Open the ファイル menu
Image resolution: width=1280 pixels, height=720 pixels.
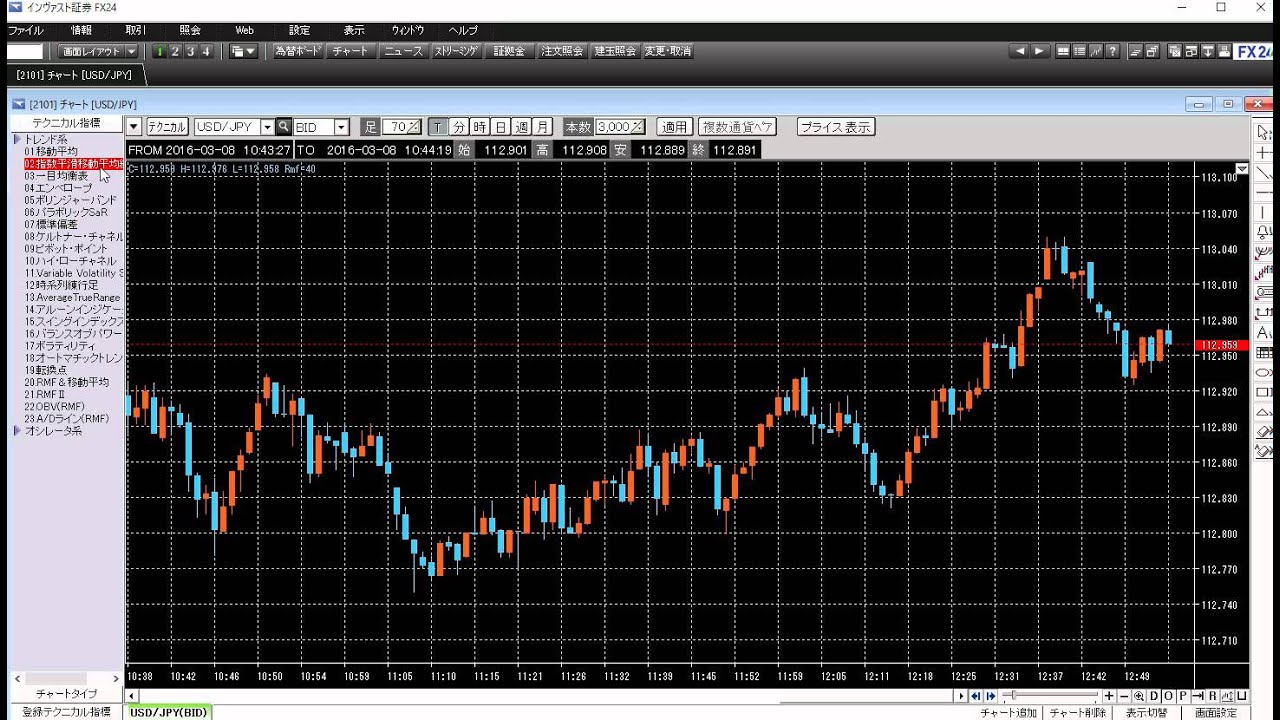tap(26, 30)
